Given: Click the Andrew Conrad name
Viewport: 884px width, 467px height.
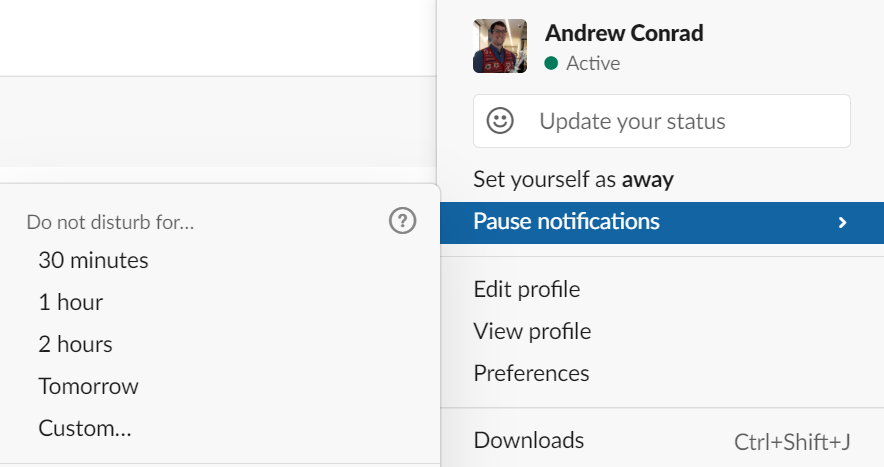Looking at the screenshot, I should pos(624,32).
